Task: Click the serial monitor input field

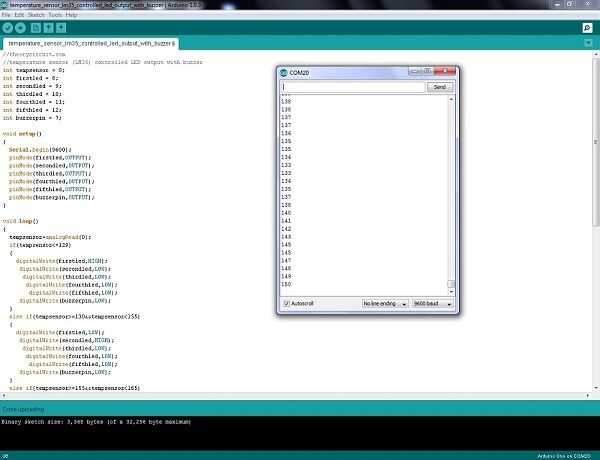Action: (x=353, y=87)
